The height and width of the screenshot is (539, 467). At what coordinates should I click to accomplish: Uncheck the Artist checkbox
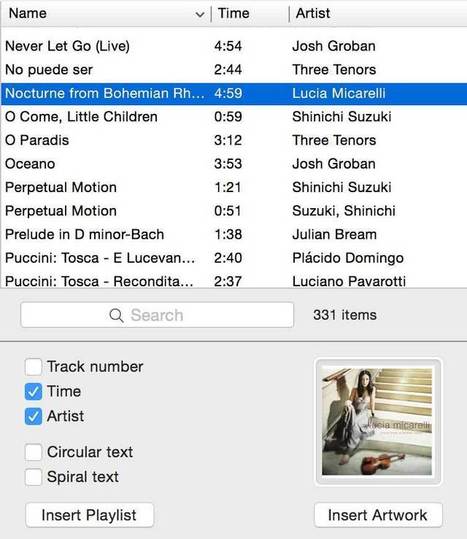click(33, 416)
